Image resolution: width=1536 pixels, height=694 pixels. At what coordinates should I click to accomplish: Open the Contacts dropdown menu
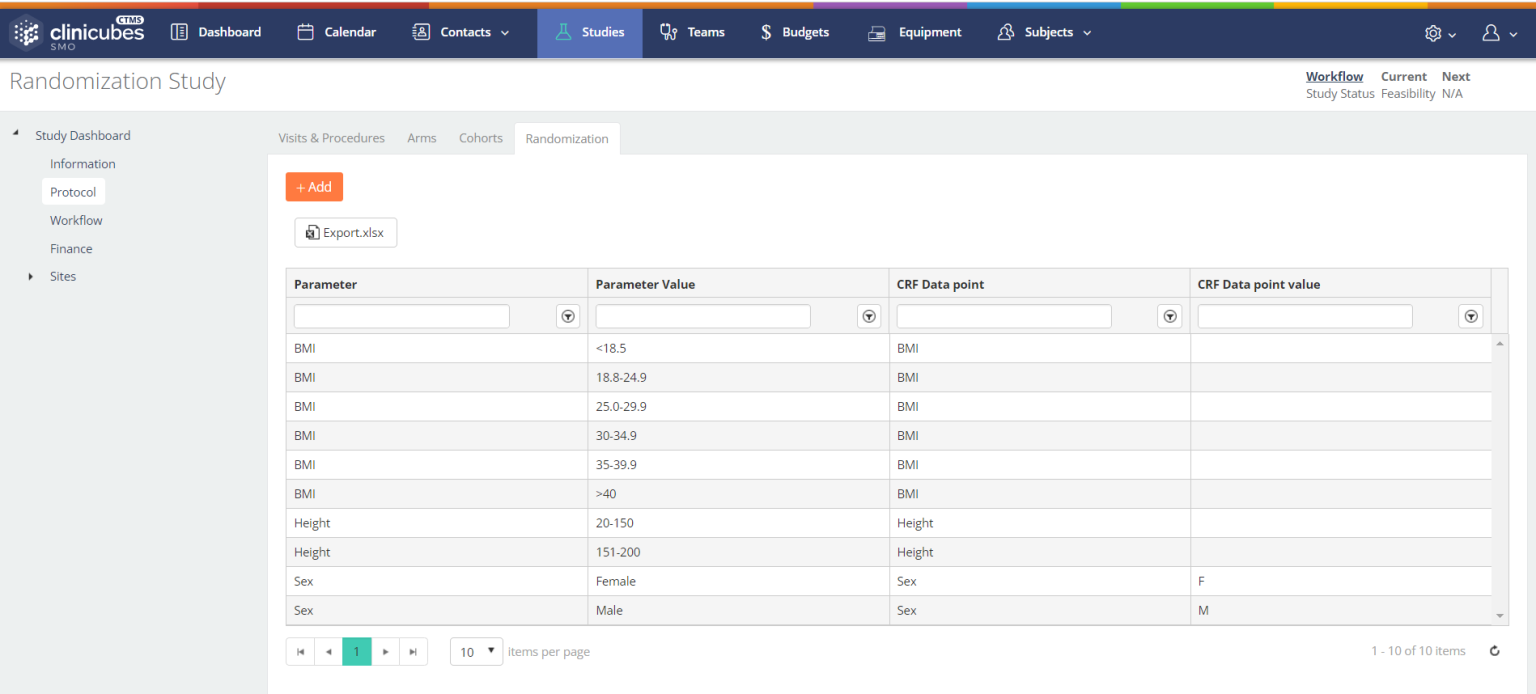(461, 32)
